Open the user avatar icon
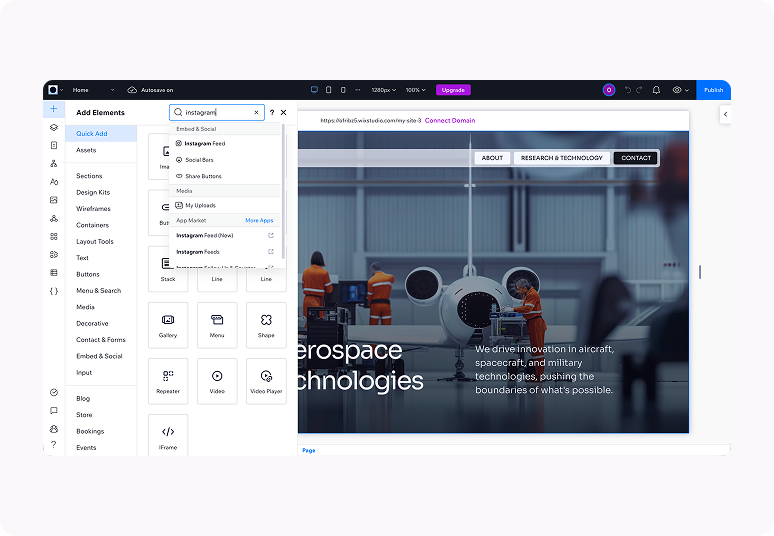This screenshot has width=774, height=536. click(x=609, y=90)
